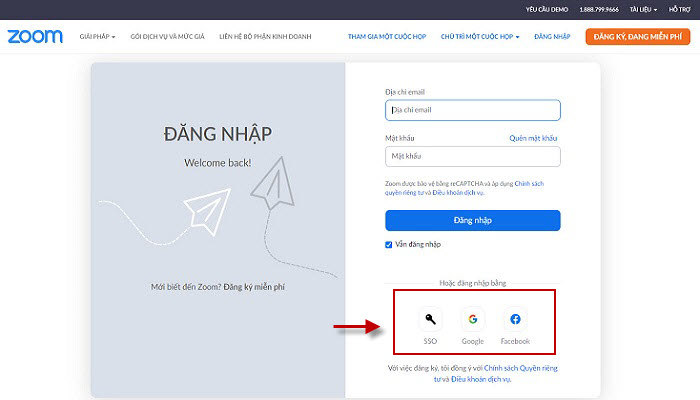
Task: Open the Quên mật khẩu link
Action: 533,138
